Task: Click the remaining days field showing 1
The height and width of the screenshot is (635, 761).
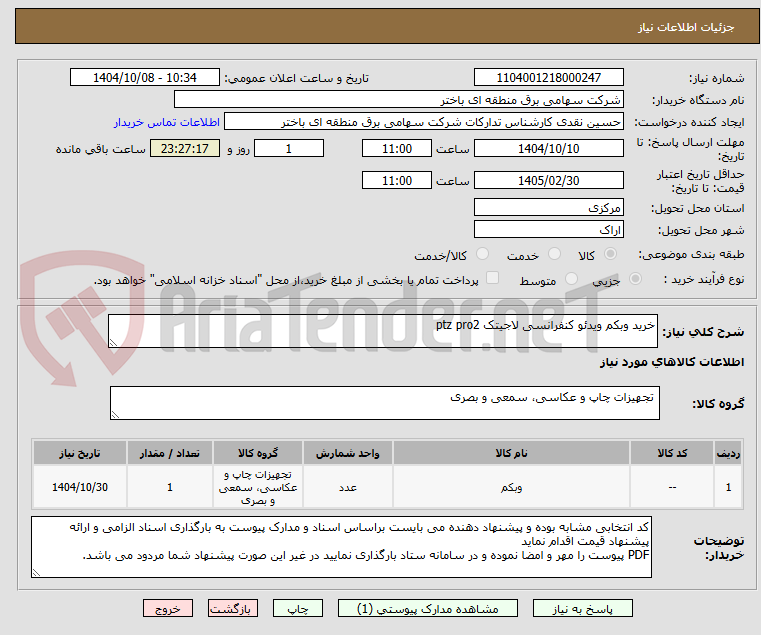Action: tap(289, 149)
